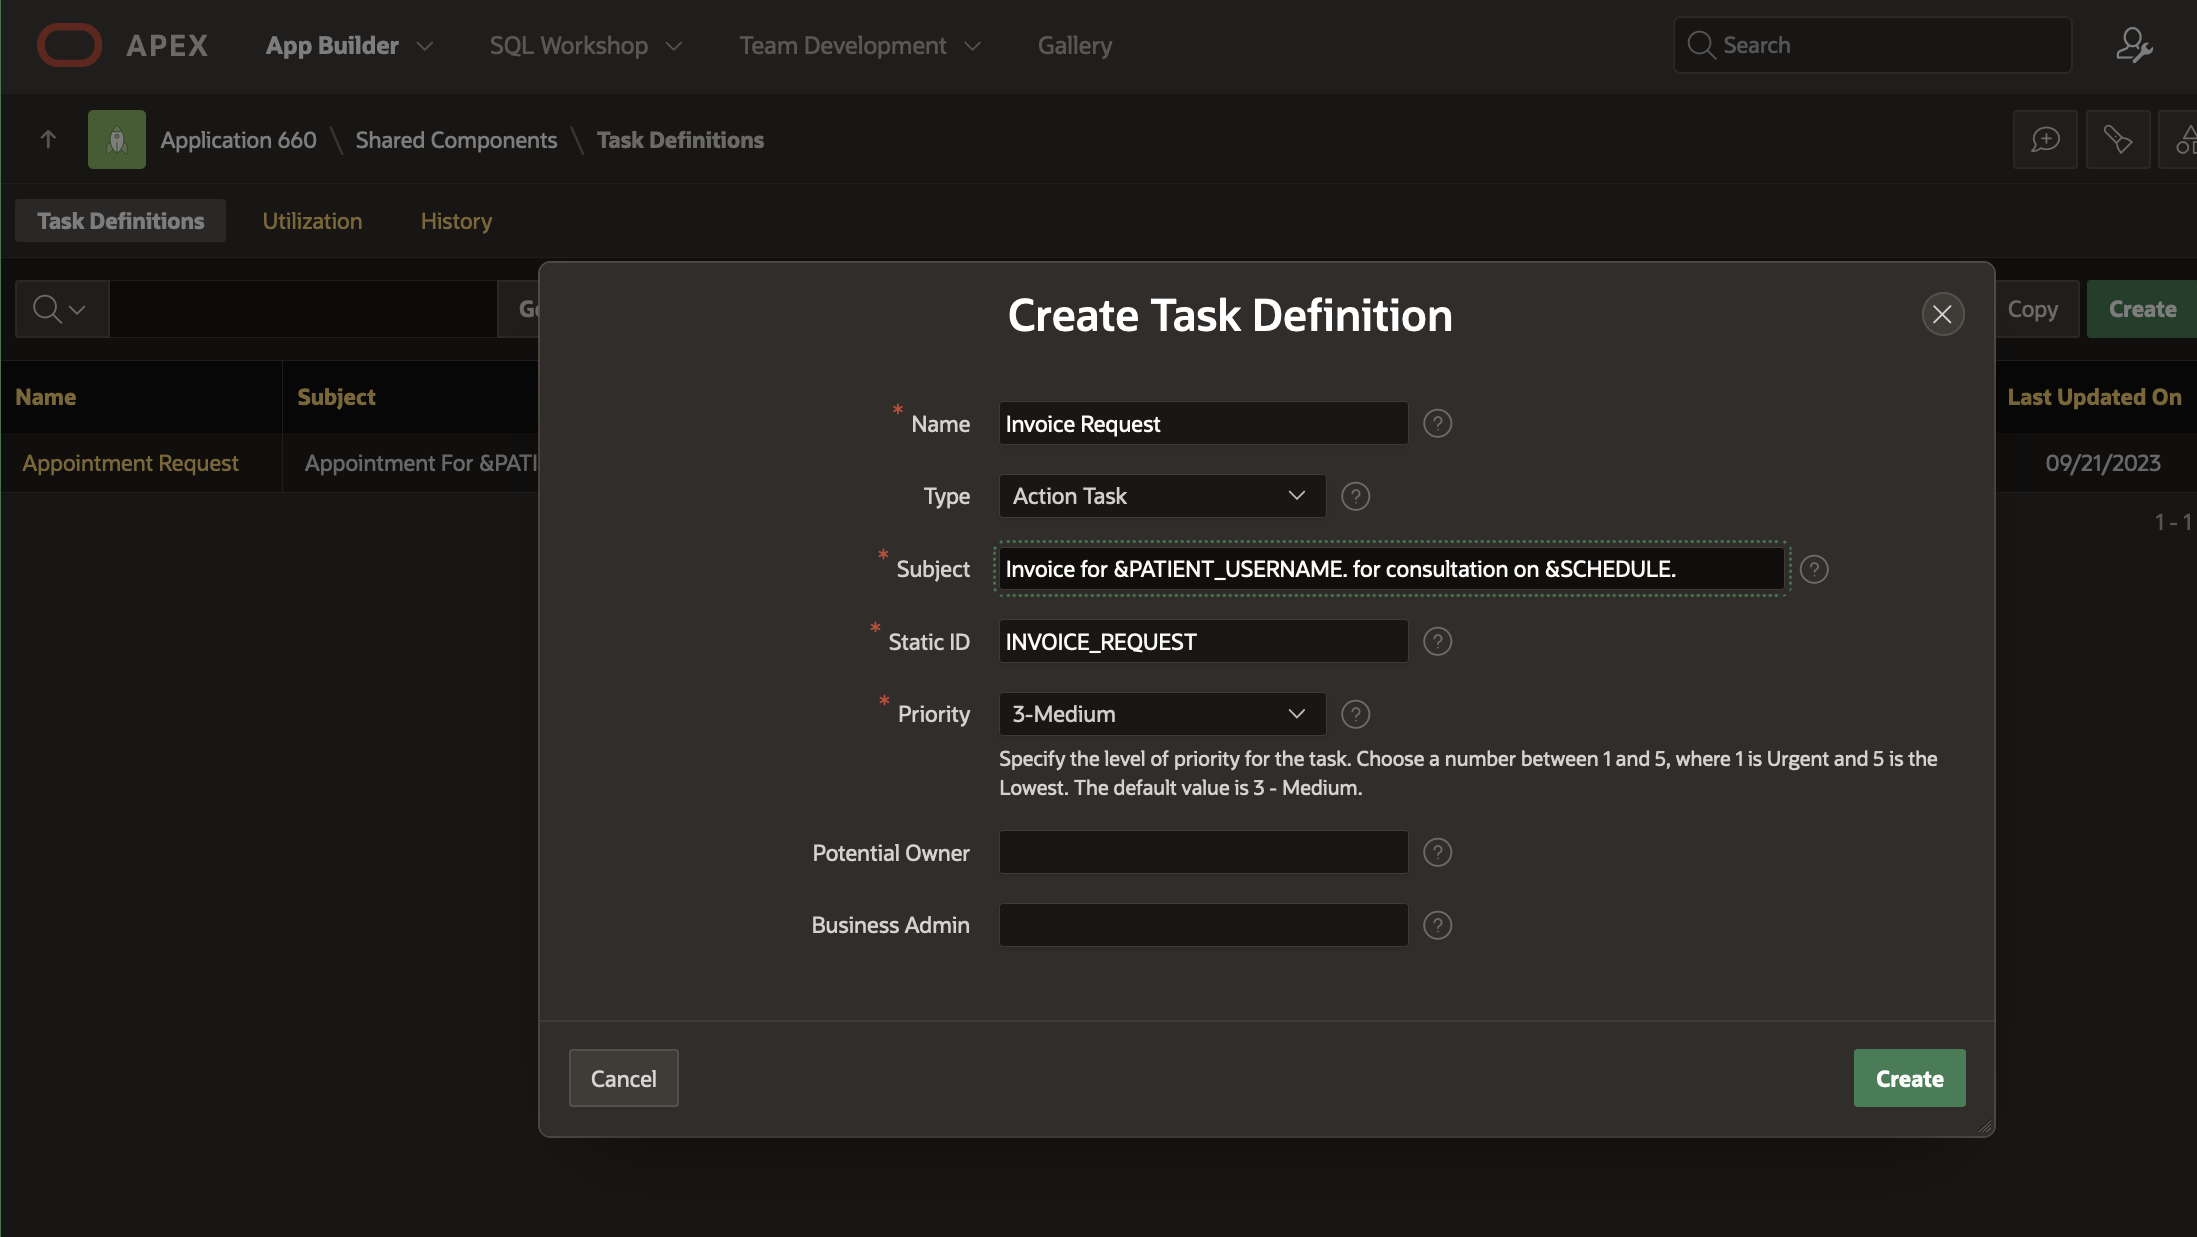The width and height of the screenshot is (2197, 1237).
Task: Click the help icon beside Type dropdown
Action: click(x=1355, y=496)
